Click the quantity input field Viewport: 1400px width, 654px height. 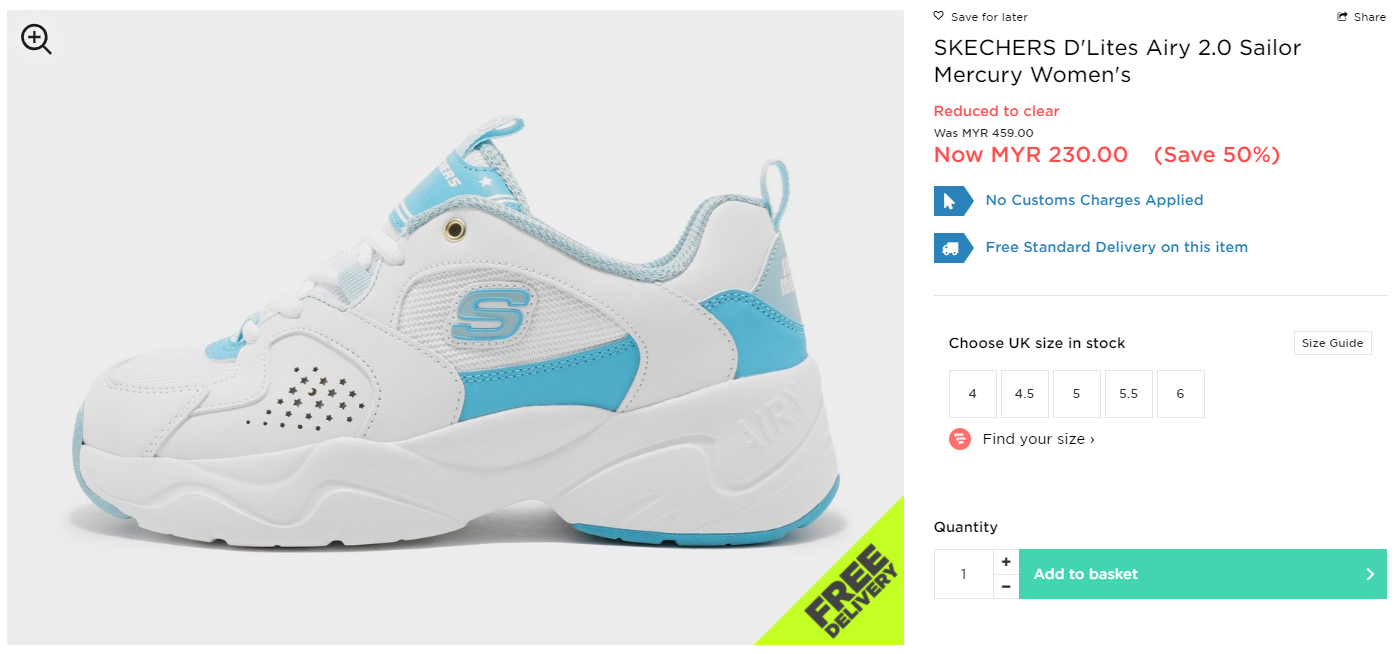[964, 574]
